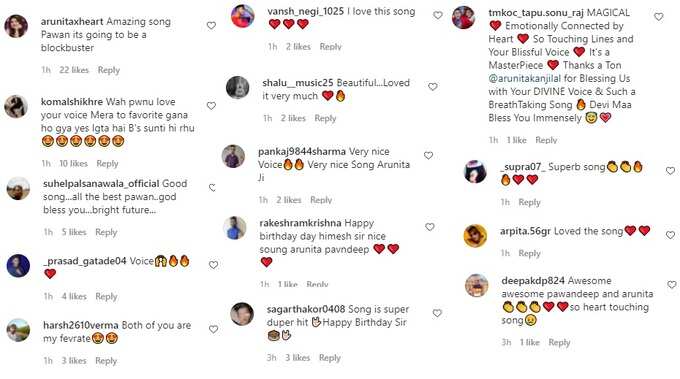
Task: Like komalshikhre's comment heart icon
Action: point(211,106)
